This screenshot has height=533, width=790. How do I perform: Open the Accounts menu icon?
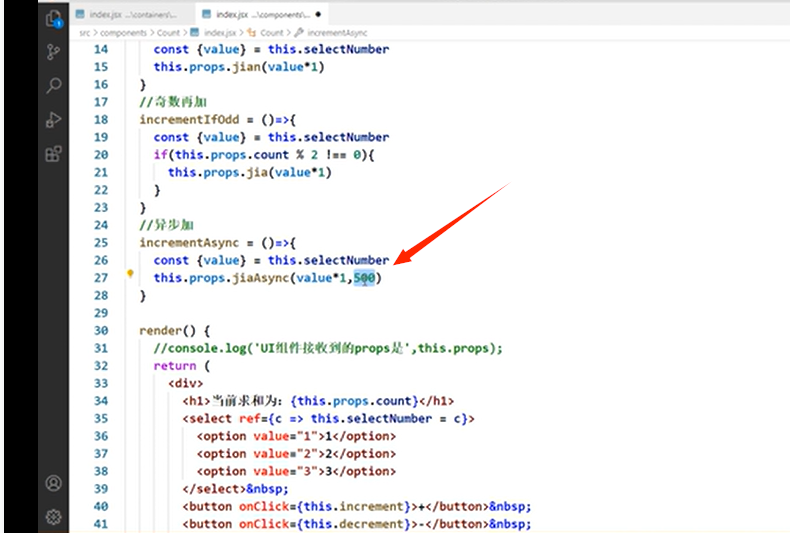pos(53,483)
